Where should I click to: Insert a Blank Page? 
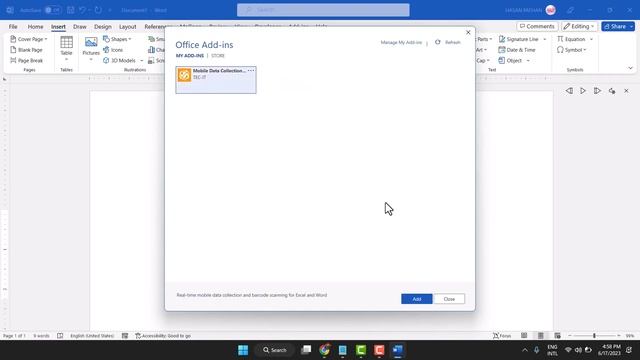[26, 50]
